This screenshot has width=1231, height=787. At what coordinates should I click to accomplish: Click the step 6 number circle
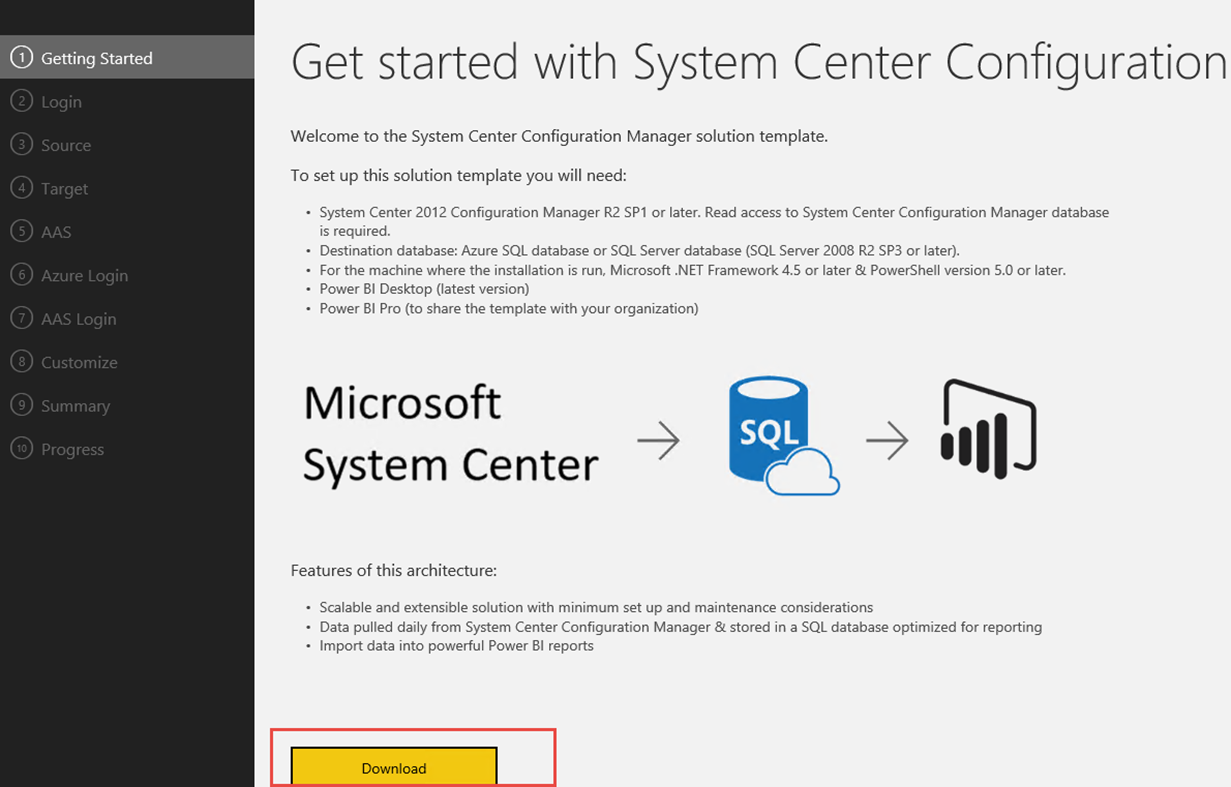(21, 274)
